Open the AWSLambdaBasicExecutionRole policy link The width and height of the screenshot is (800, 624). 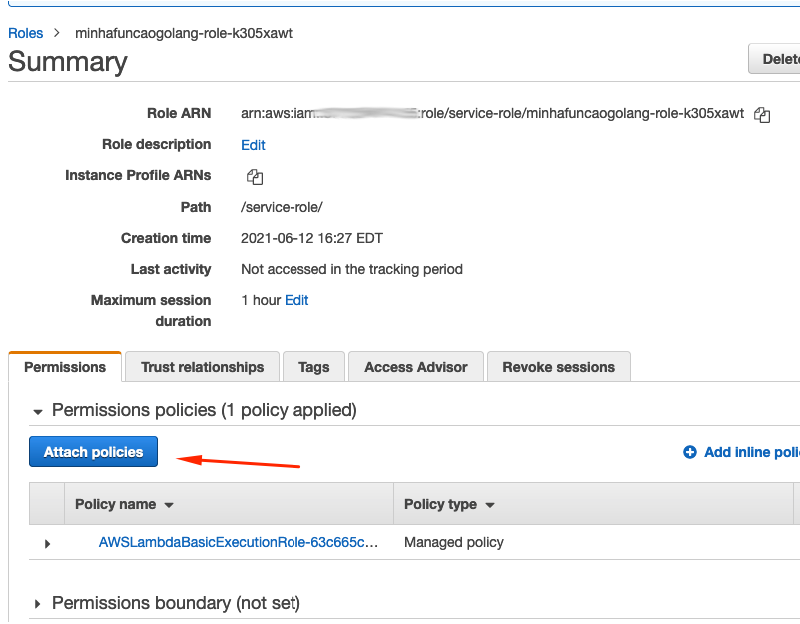point(238,542)
